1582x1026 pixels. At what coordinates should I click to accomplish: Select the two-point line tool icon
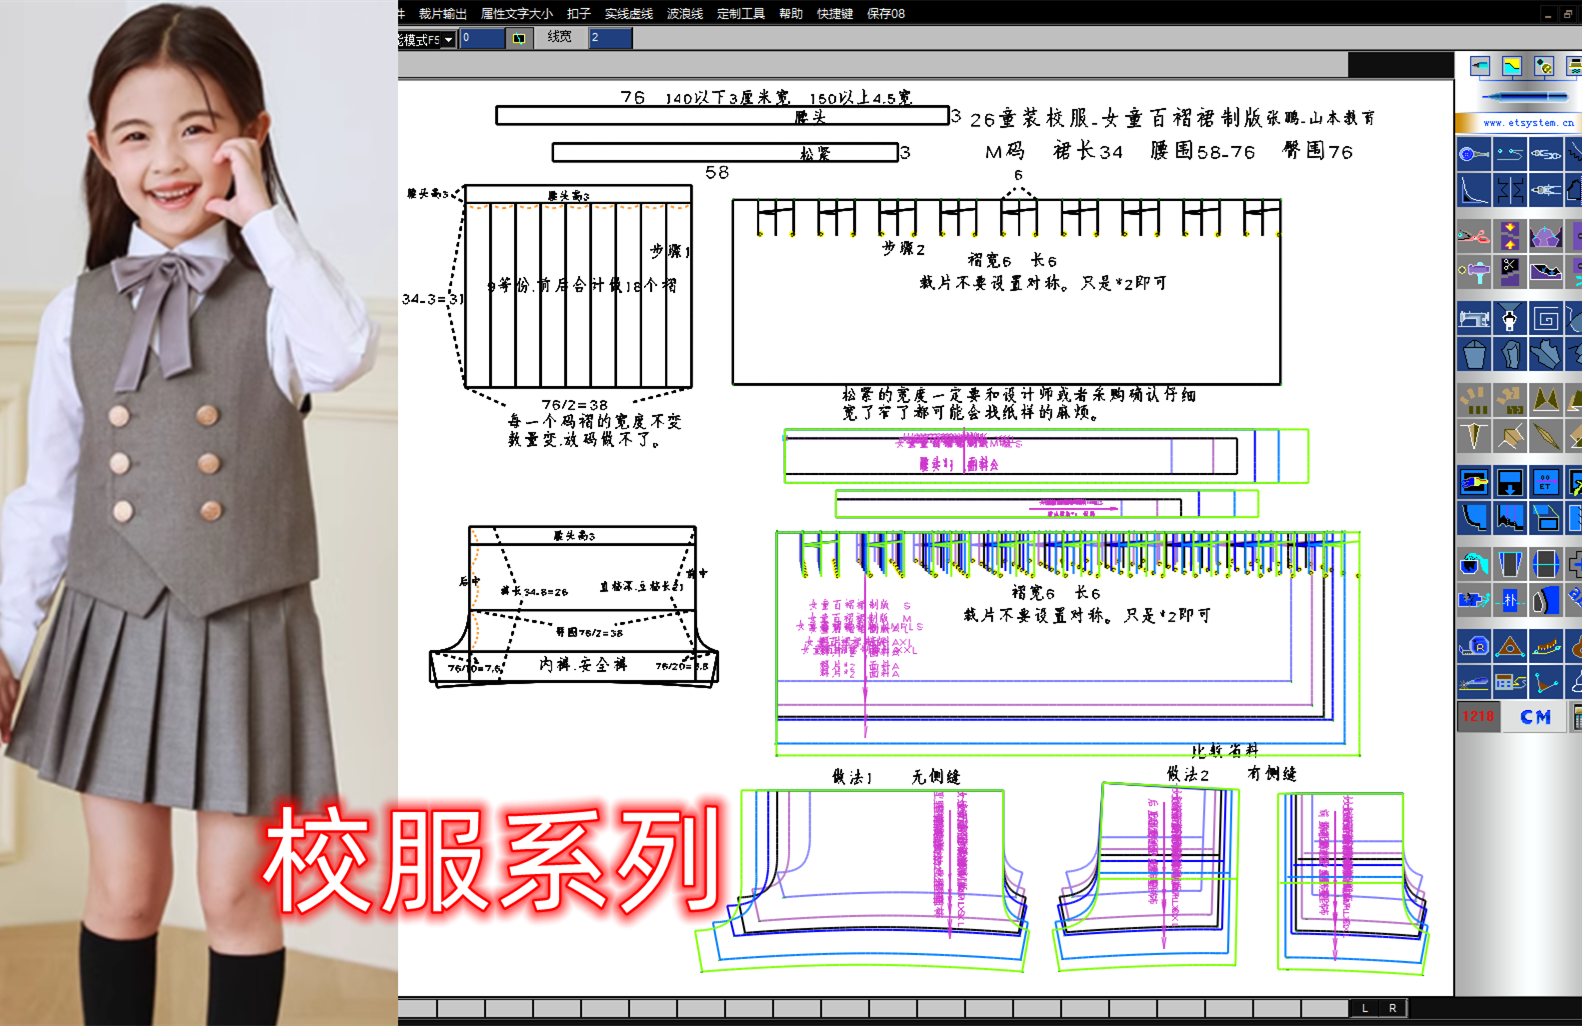pyautogui.click(x=1510, y=154)
